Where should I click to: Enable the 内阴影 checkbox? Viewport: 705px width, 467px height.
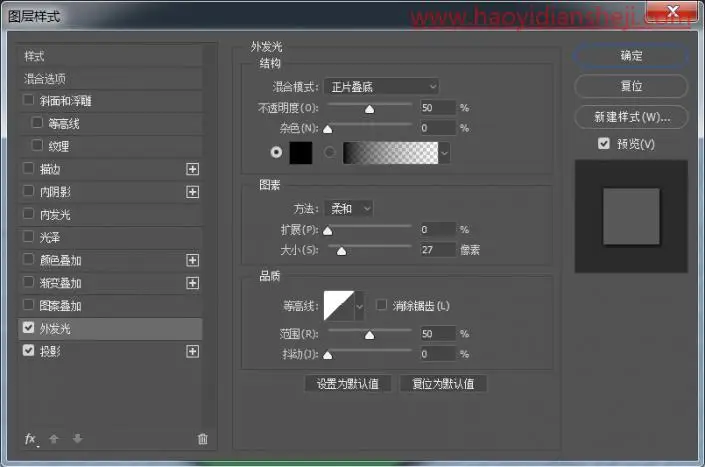[x=28, y=191]
